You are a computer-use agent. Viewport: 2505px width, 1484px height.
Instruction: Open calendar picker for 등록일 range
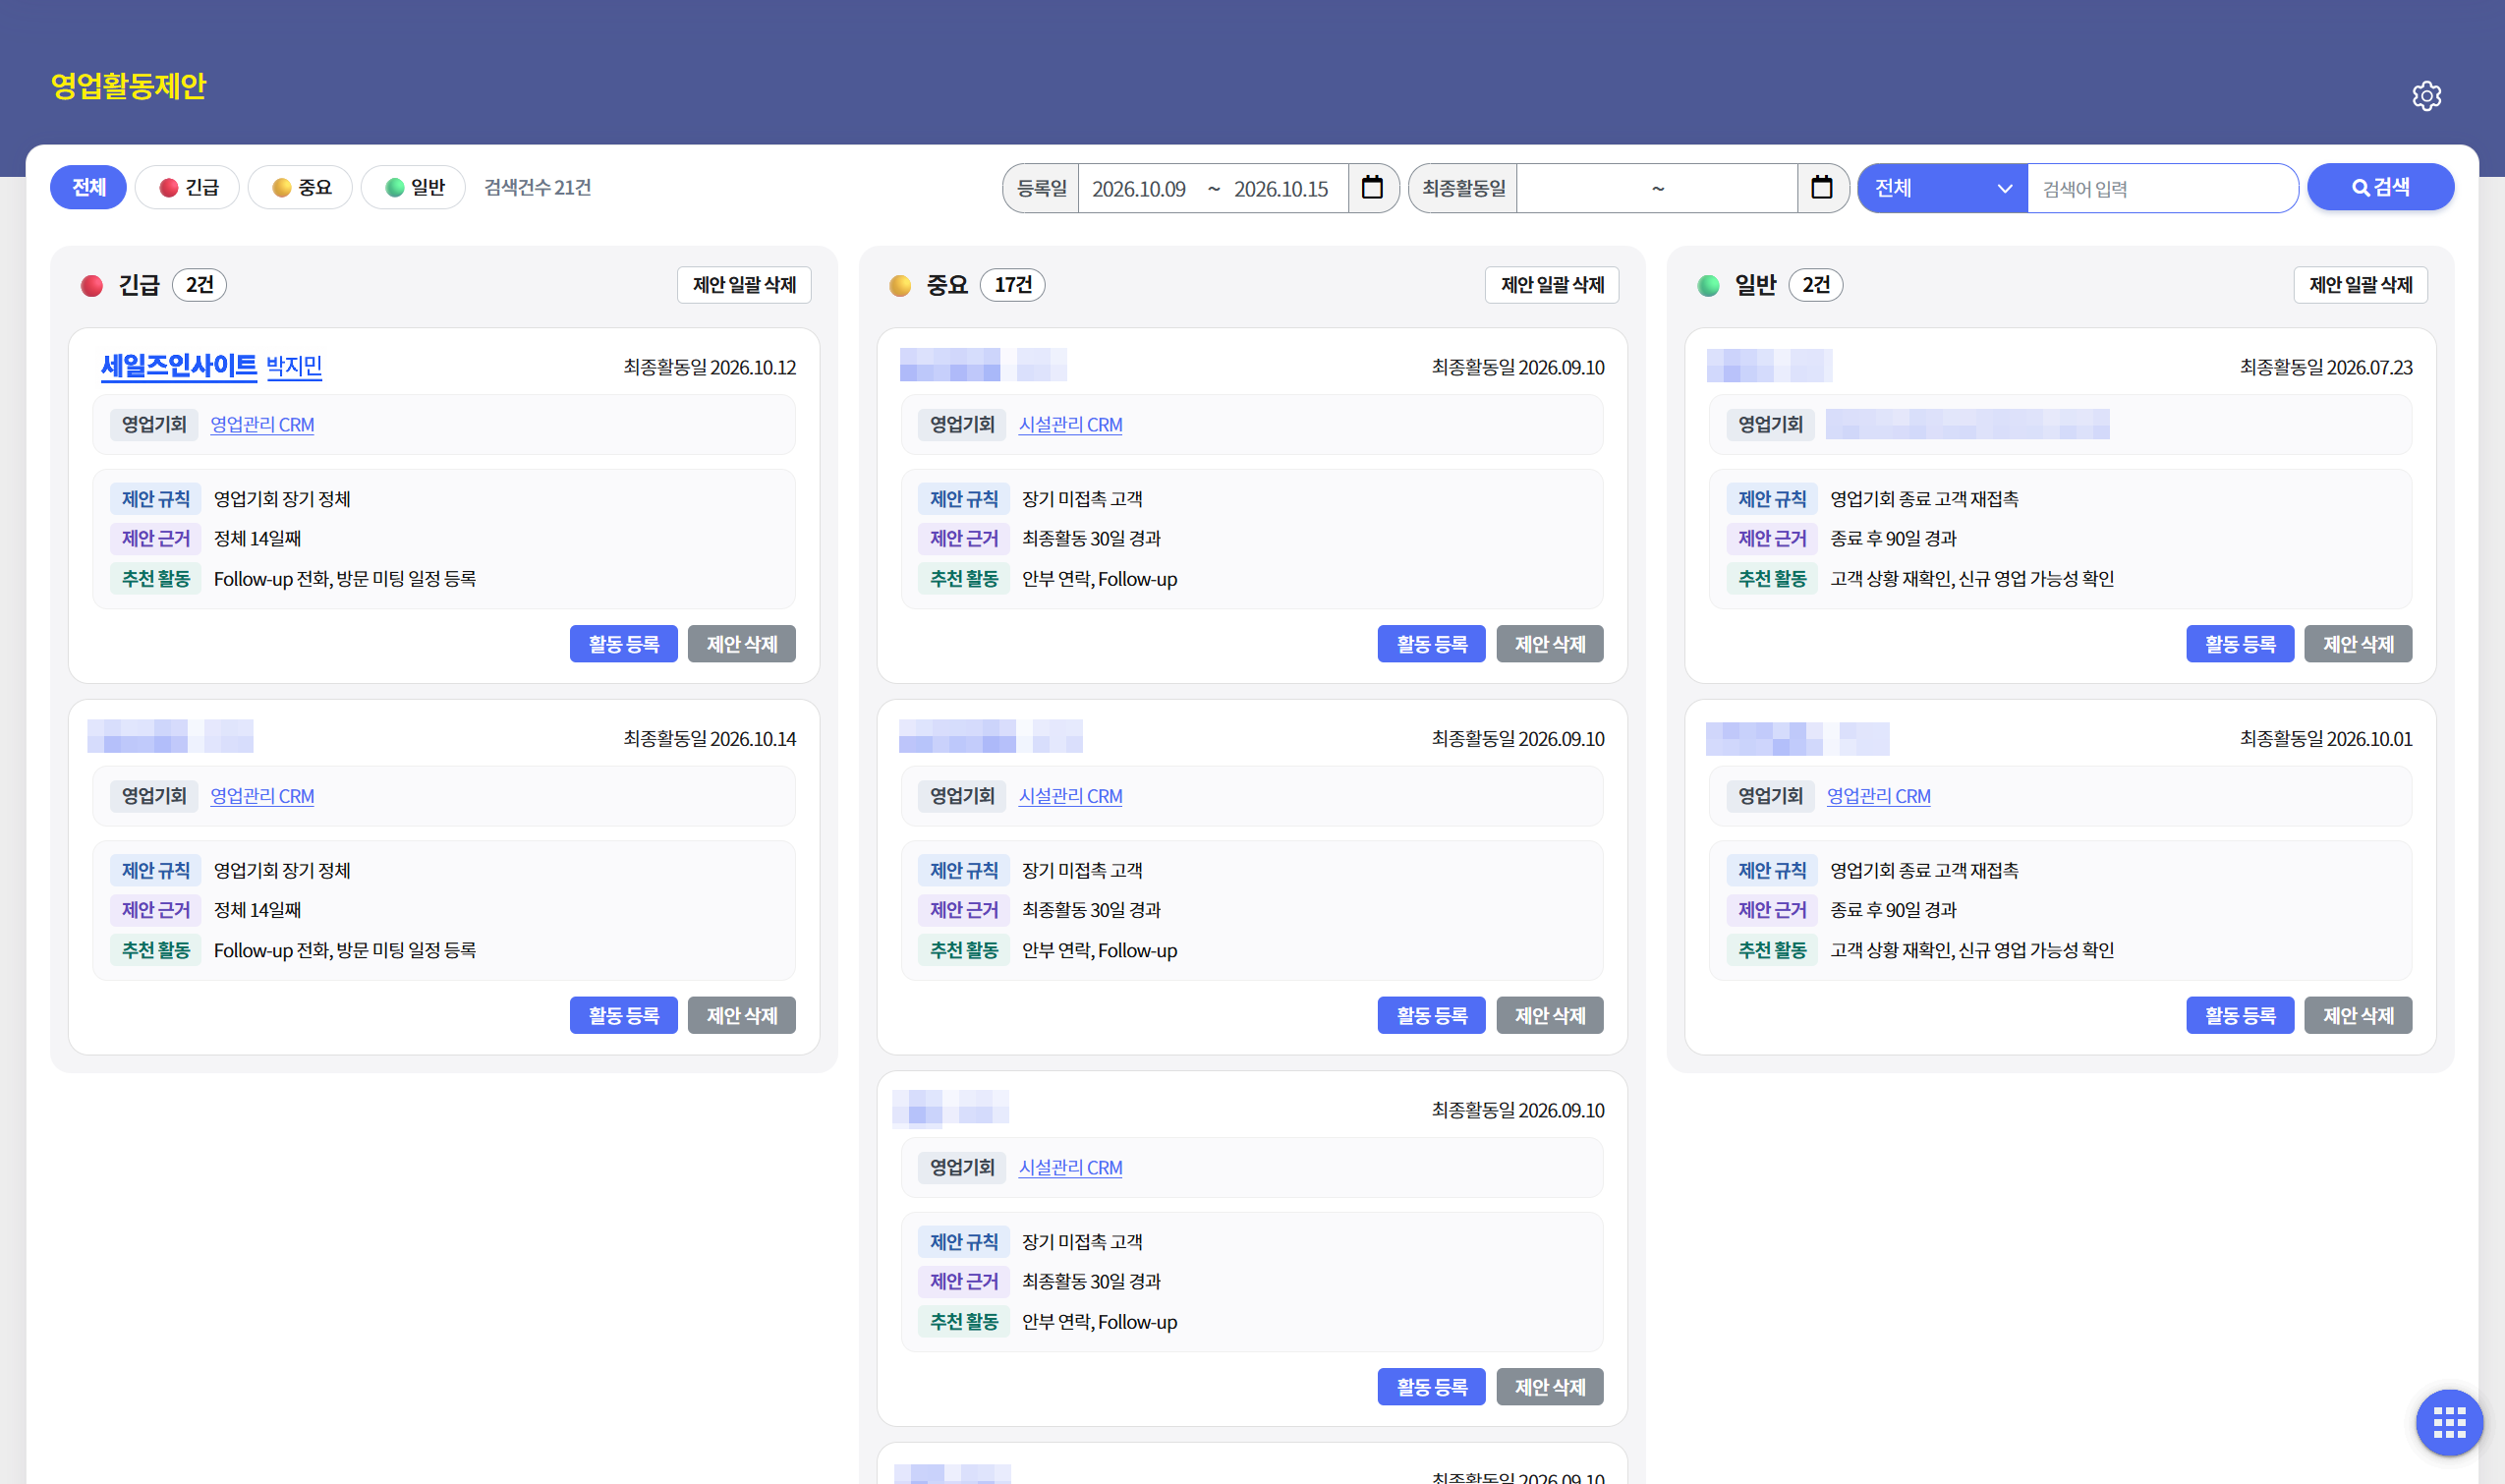tap(1372, 187)
